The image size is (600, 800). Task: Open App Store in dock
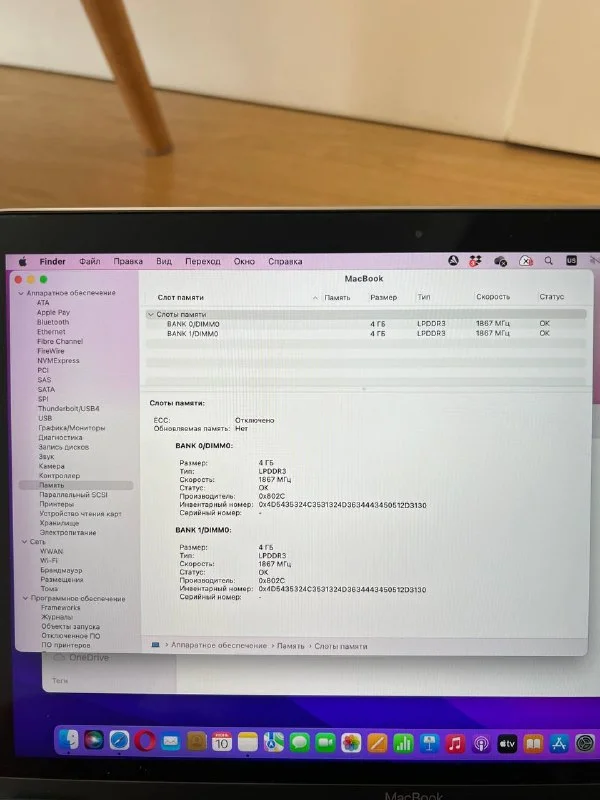pyautogui.click(x=559, y=744)
